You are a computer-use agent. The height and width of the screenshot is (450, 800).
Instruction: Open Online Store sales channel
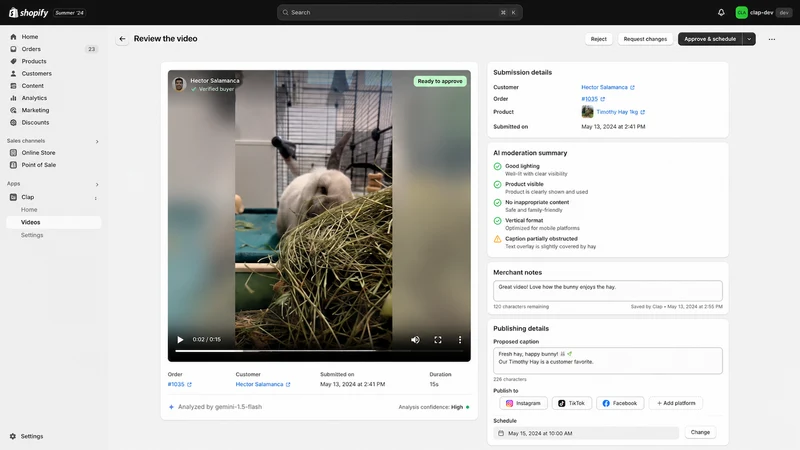point(38,153)
